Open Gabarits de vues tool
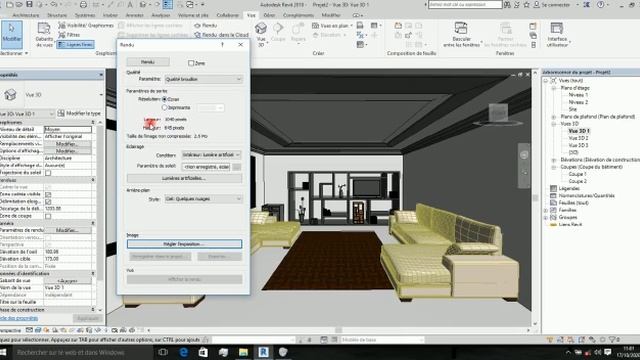This screenshot has width=640, height=360. (x=44, y=34)
